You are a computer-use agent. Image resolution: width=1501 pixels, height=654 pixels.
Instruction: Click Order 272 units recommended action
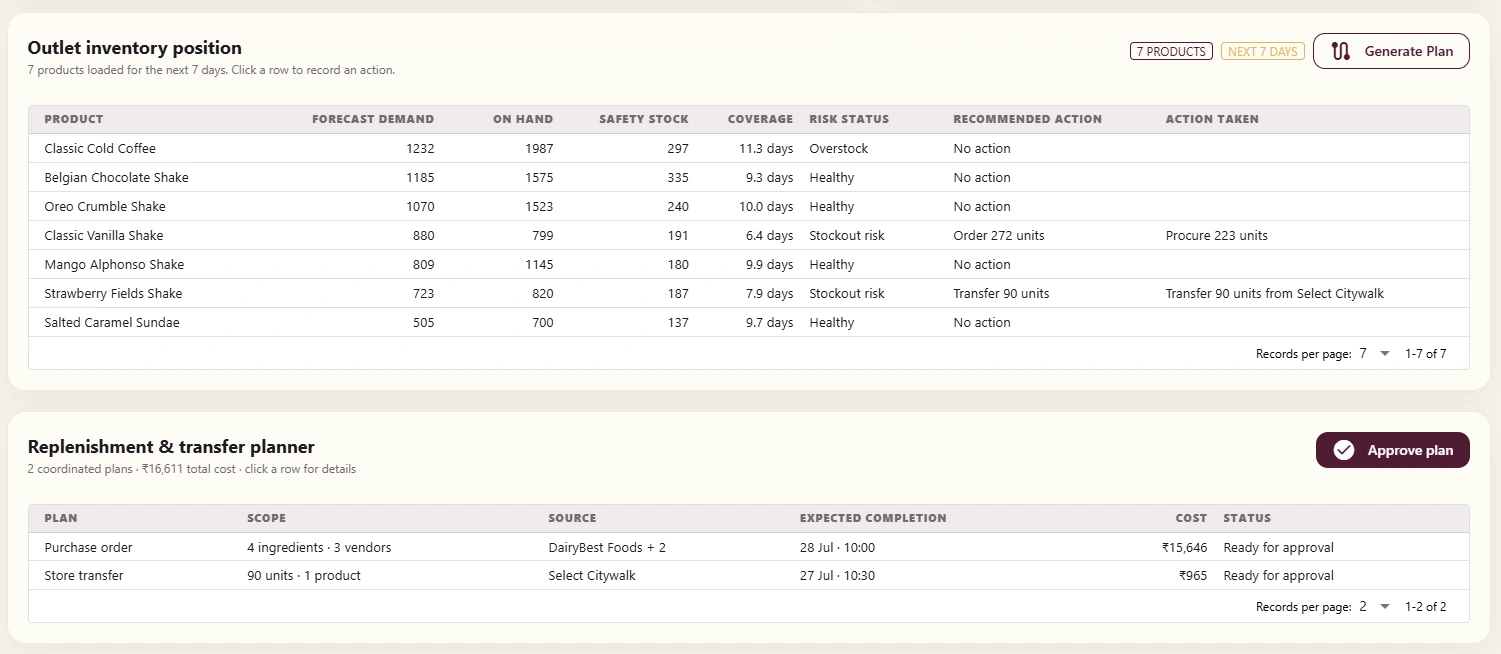tap(998, 235)
